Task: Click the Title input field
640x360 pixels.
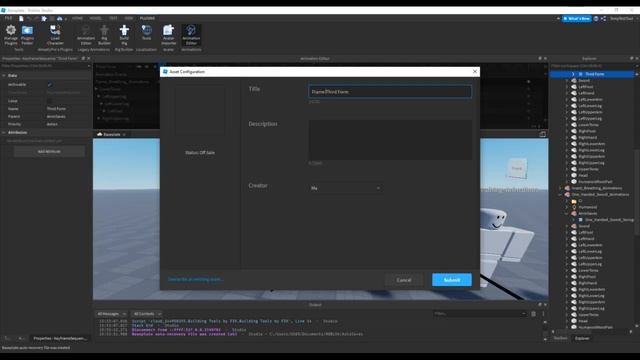Action: (x=390, y=92)
